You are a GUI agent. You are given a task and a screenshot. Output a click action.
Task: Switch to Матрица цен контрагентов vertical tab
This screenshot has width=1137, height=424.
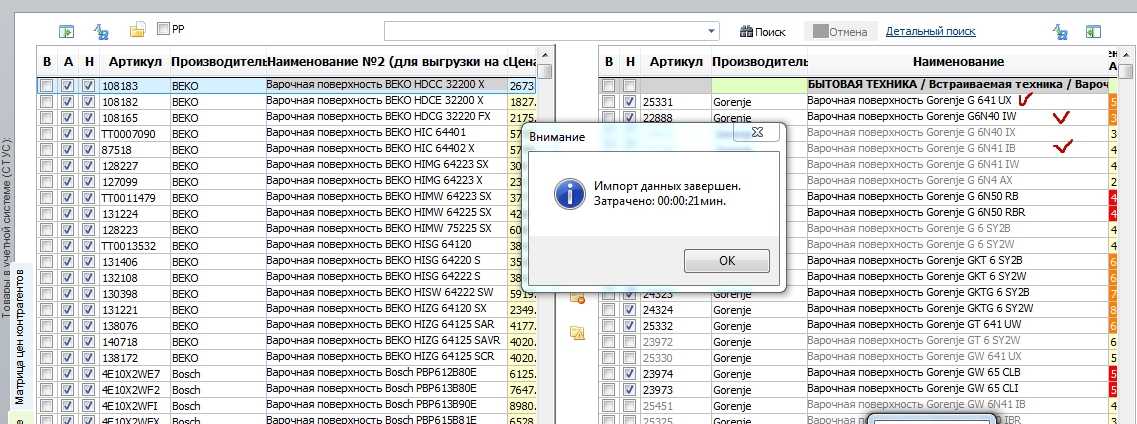(20, 336)
